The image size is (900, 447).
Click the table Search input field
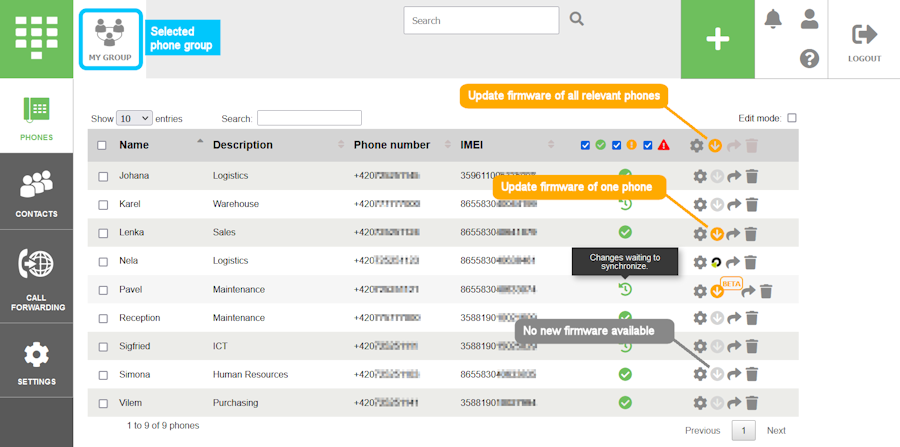[309, 118]
